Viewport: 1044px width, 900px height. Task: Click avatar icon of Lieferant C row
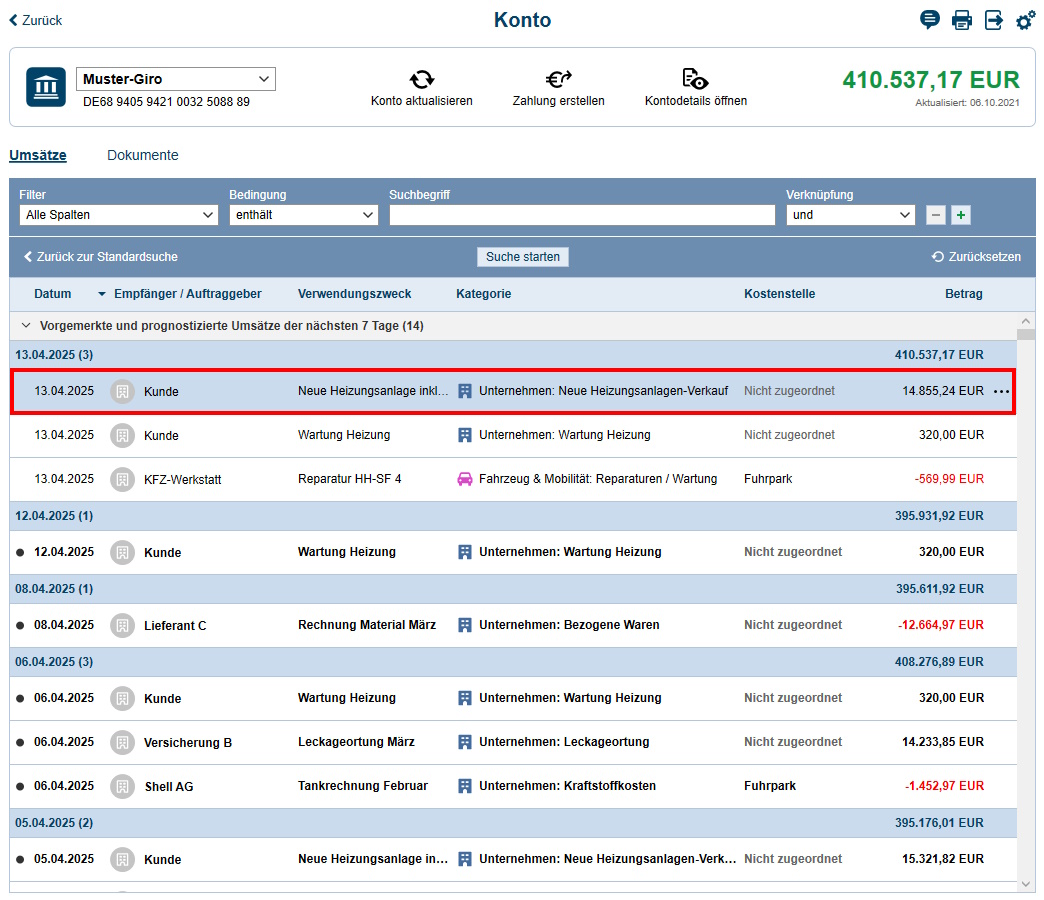tap(123, 625)
